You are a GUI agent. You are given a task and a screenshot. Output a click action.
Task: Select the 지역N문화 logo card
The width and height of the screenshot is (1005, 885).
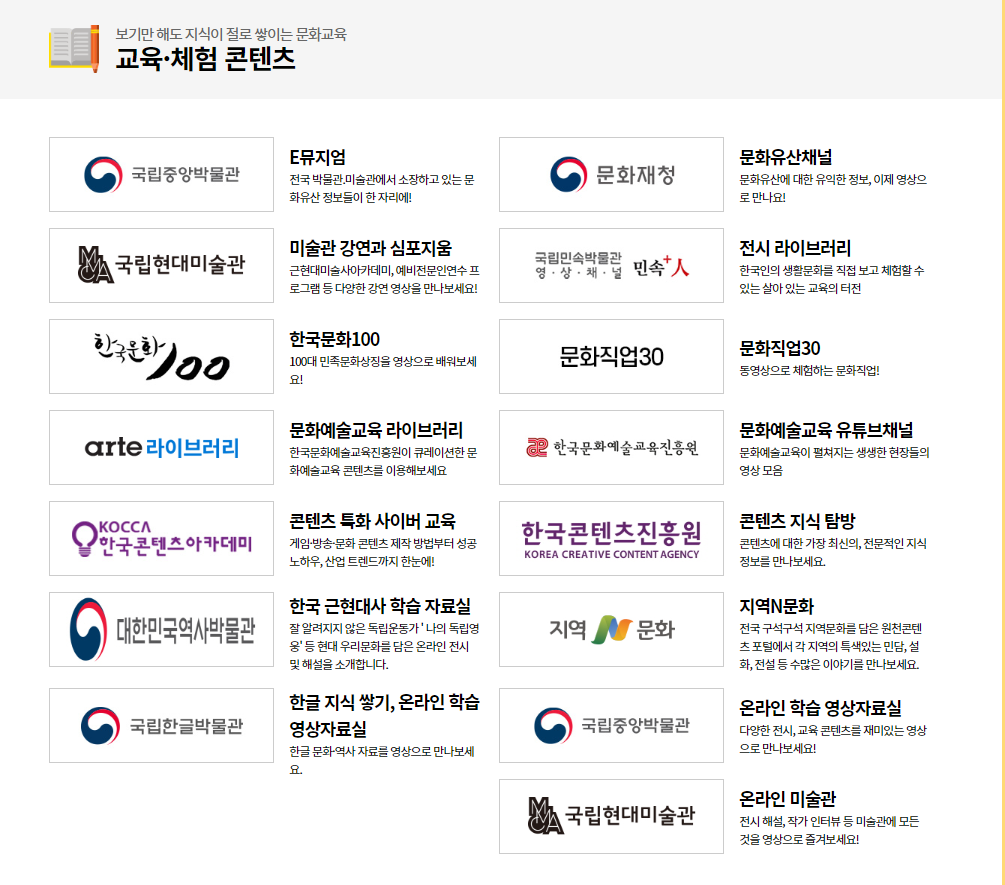[x=611, y=629]
